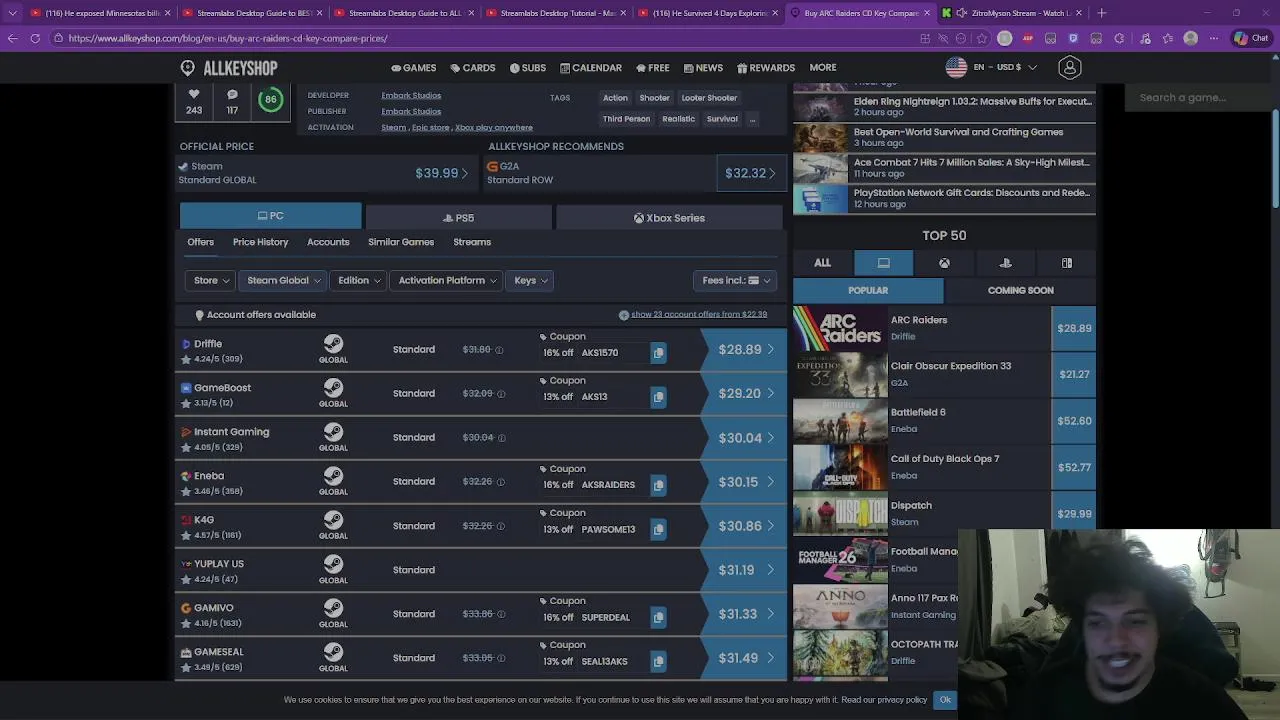This screenshot has width=1280, height=720.
Task: Go back in browser history
Action: (12, 38)
